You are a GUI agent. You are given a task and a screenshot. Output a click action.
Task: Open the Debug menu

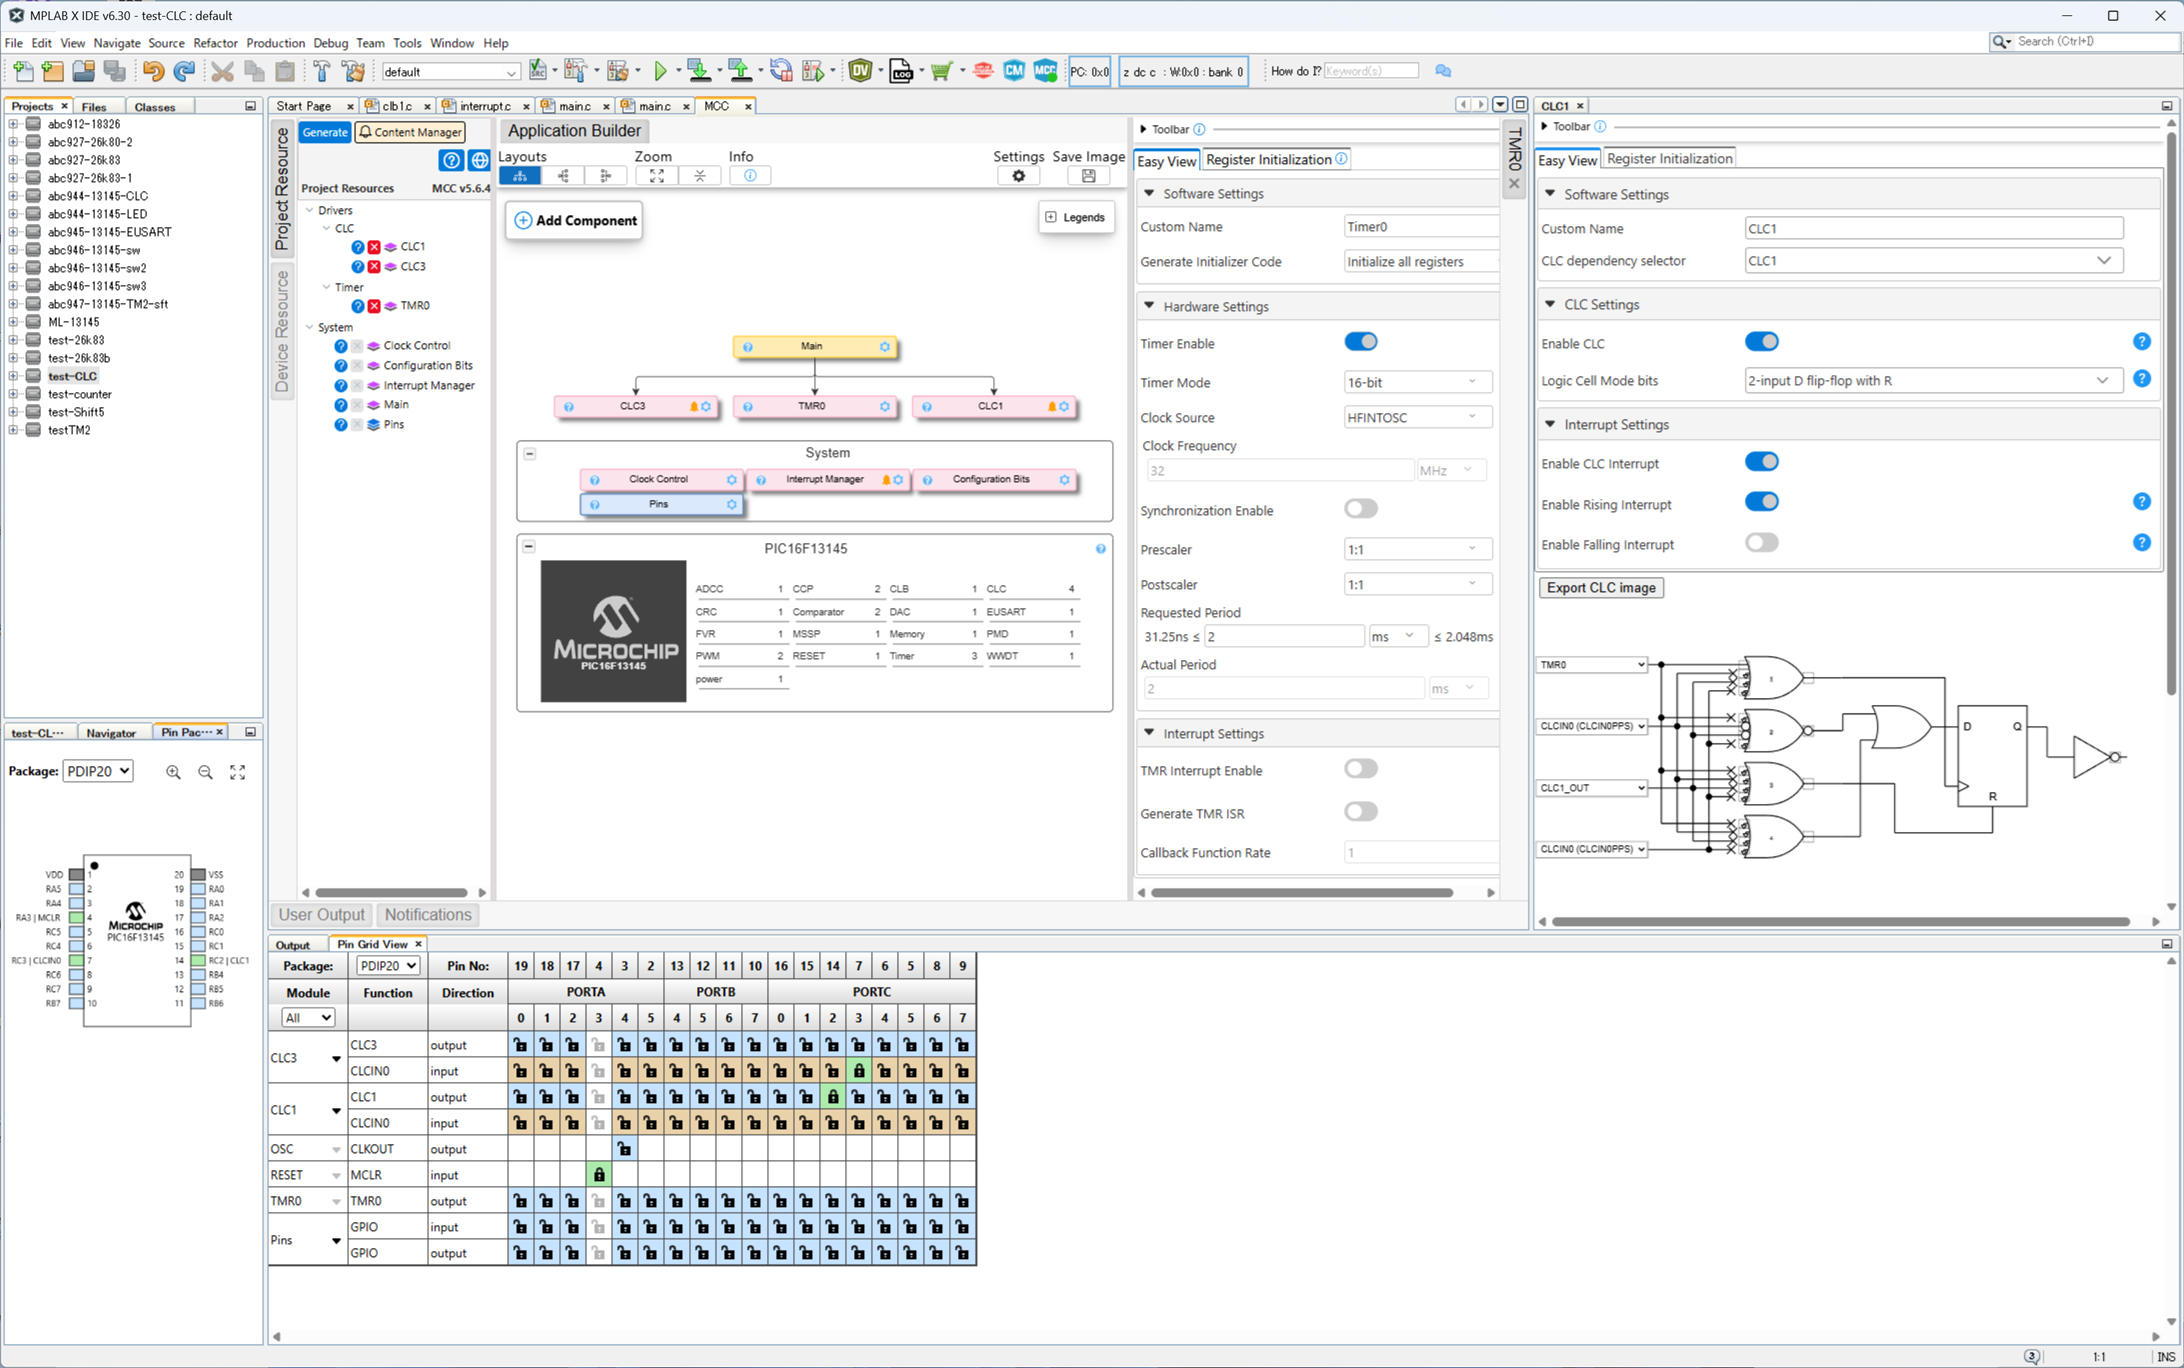pos(330,43)
